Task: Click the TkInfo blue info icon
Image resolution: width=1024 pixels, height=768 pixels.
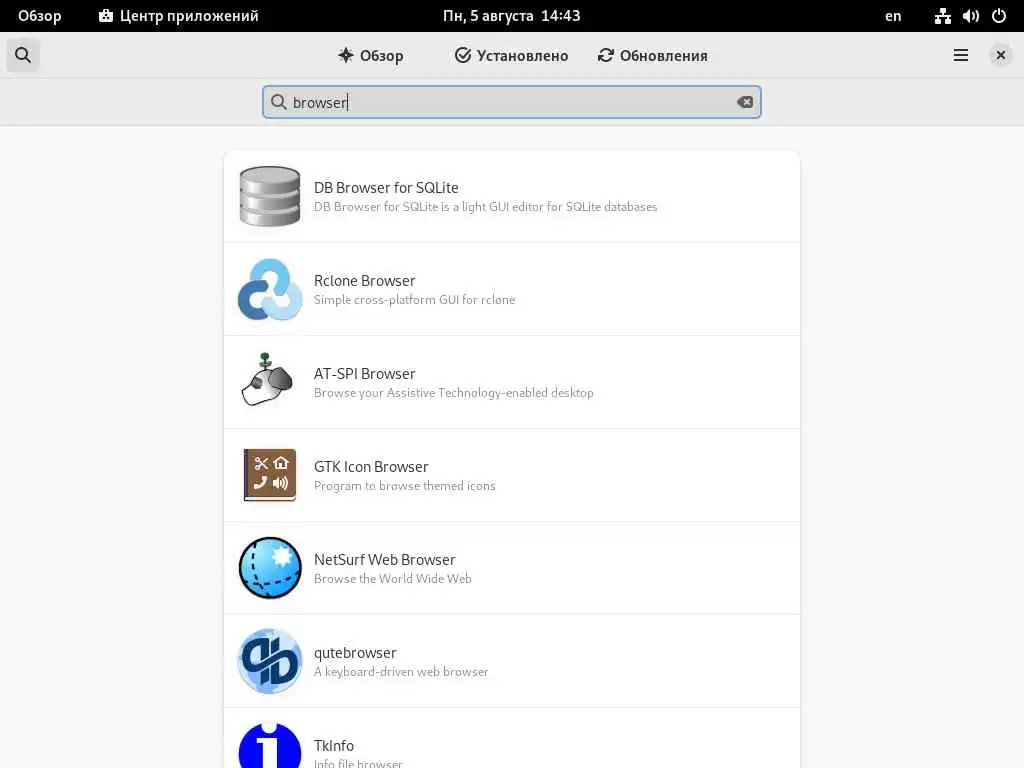Action: point(270,745)
